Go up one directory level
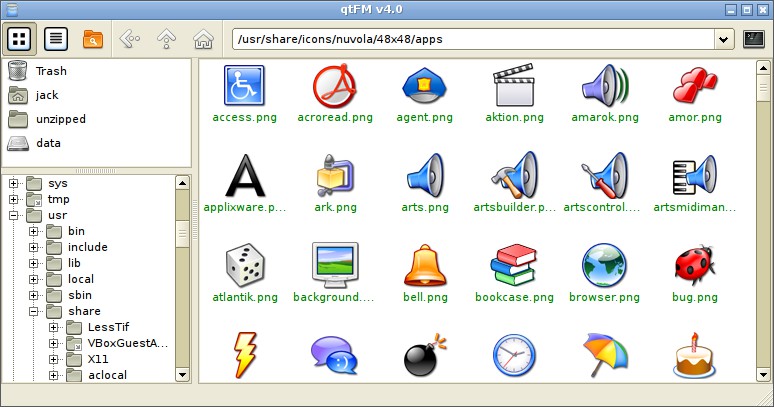This screenshot has height=407, width=774. [166, 38]
